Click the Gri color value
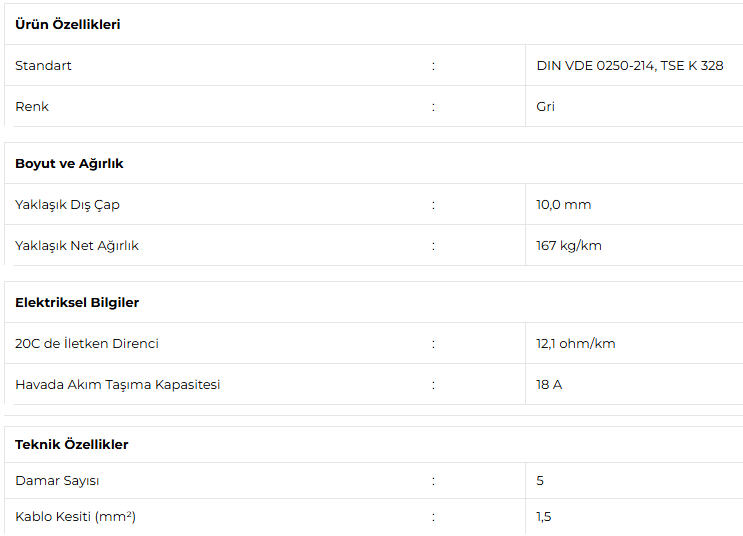This screenshot has width=743, height=536. coord(545,107)
